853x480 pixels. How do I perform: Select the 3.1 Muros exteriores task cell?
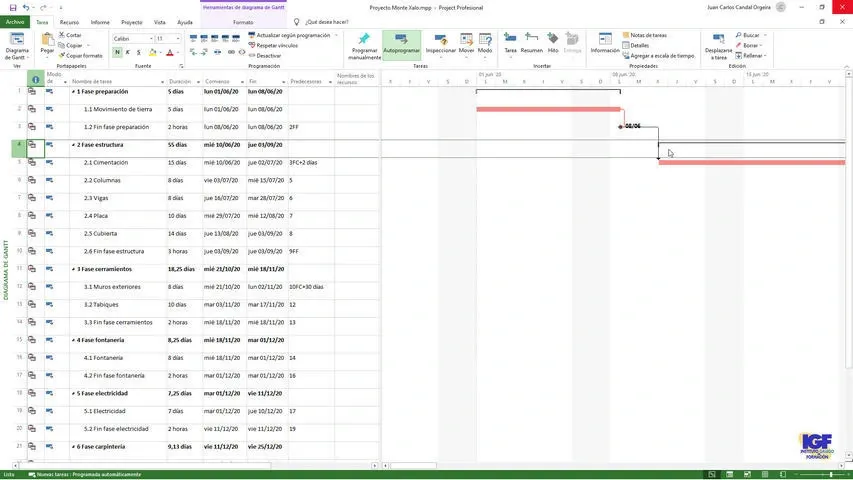coord(118,287)
